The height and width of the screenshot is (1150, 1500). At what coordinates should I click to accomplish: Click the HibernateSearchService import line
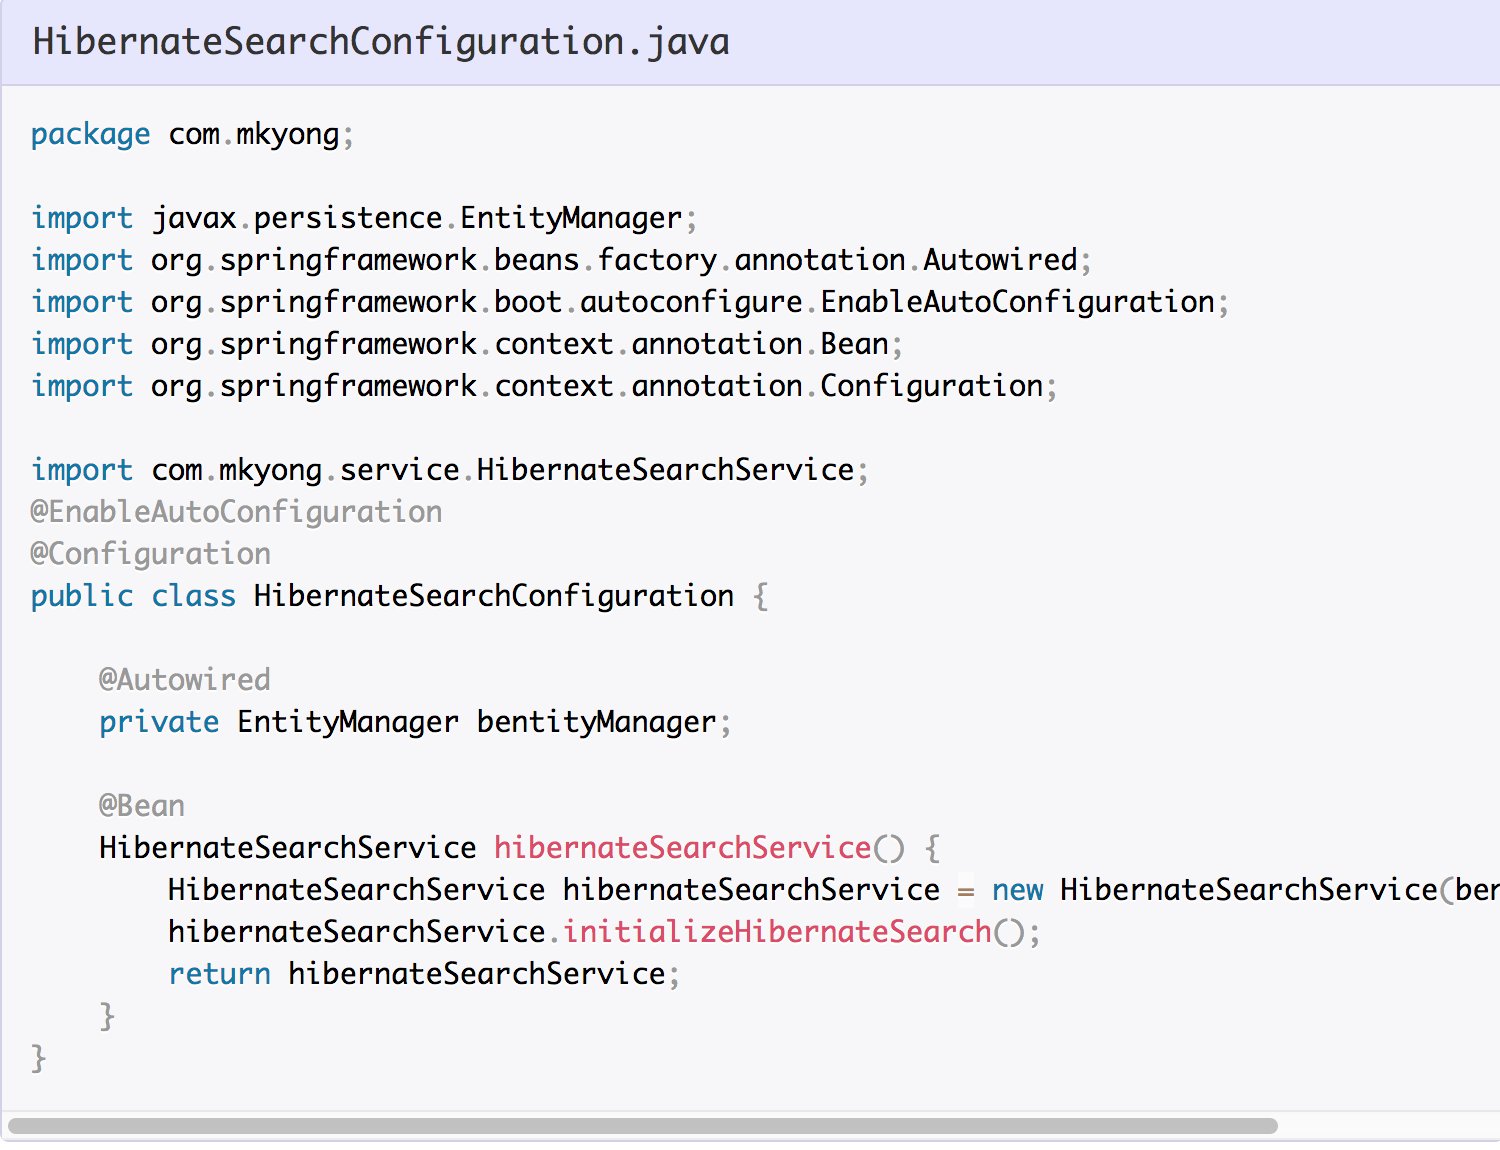point(450,470)
